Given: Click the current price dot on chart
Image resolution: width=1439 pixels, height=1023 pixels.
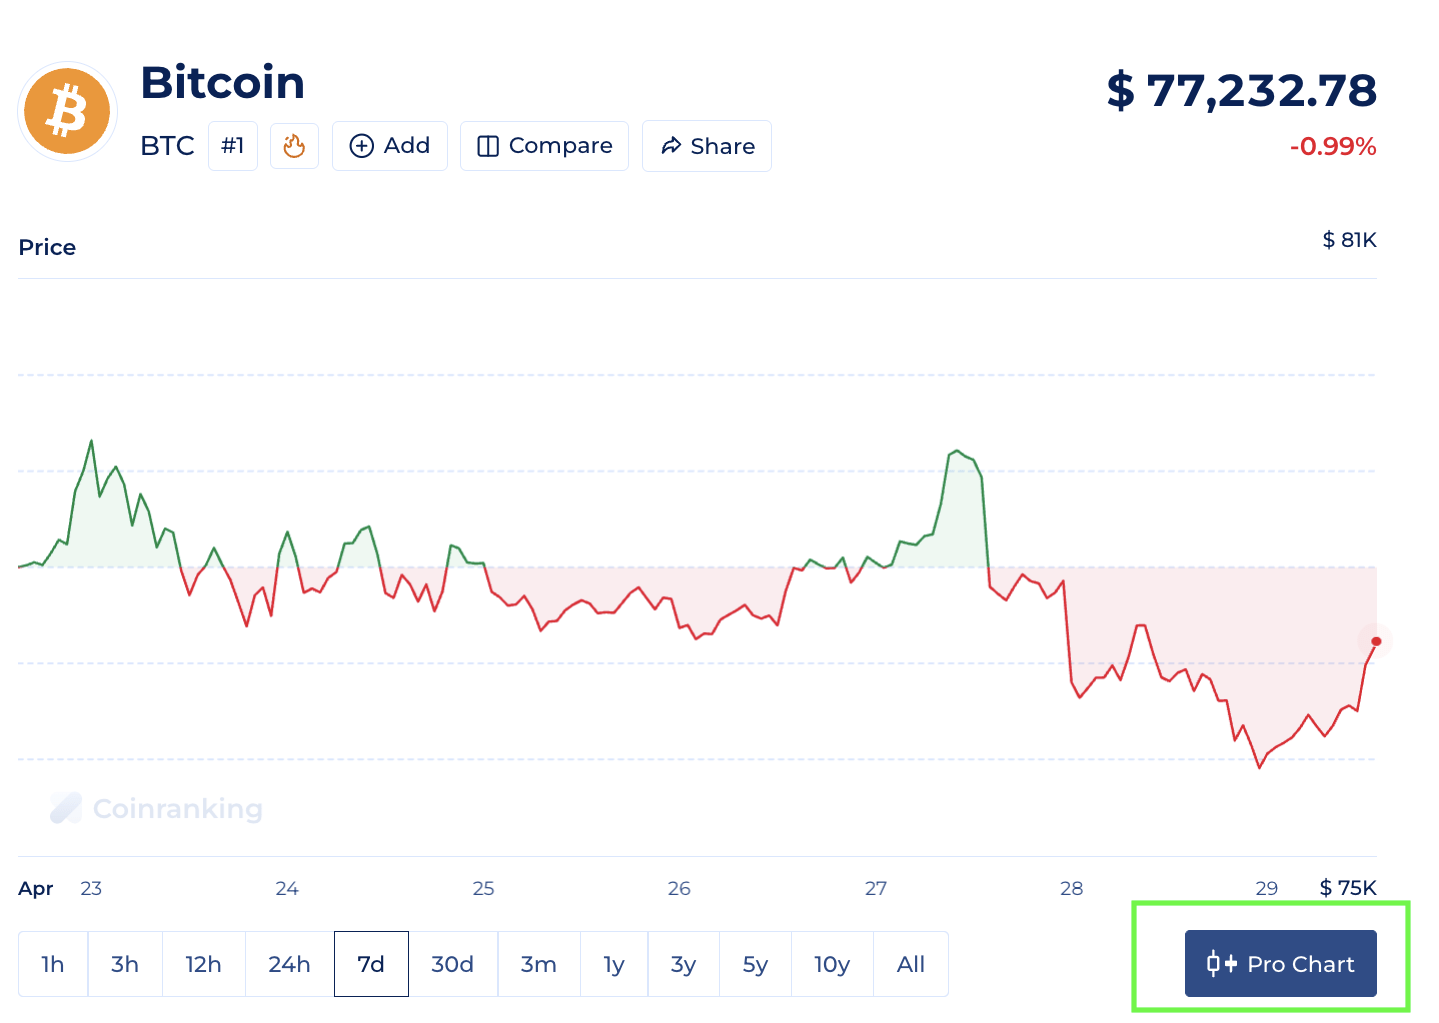Looking at the screenshot, I should point(1376,641).
